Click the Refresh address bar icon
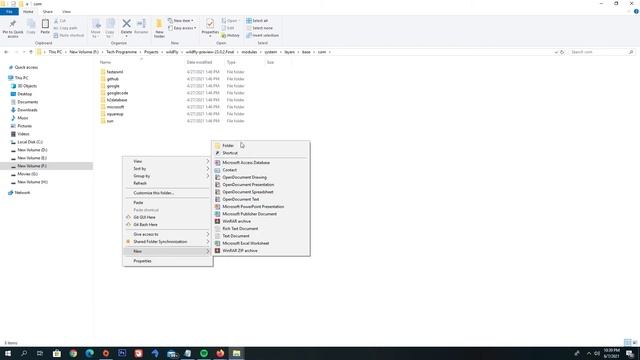Screen dimensions: 640x360 tap(562, 52)
